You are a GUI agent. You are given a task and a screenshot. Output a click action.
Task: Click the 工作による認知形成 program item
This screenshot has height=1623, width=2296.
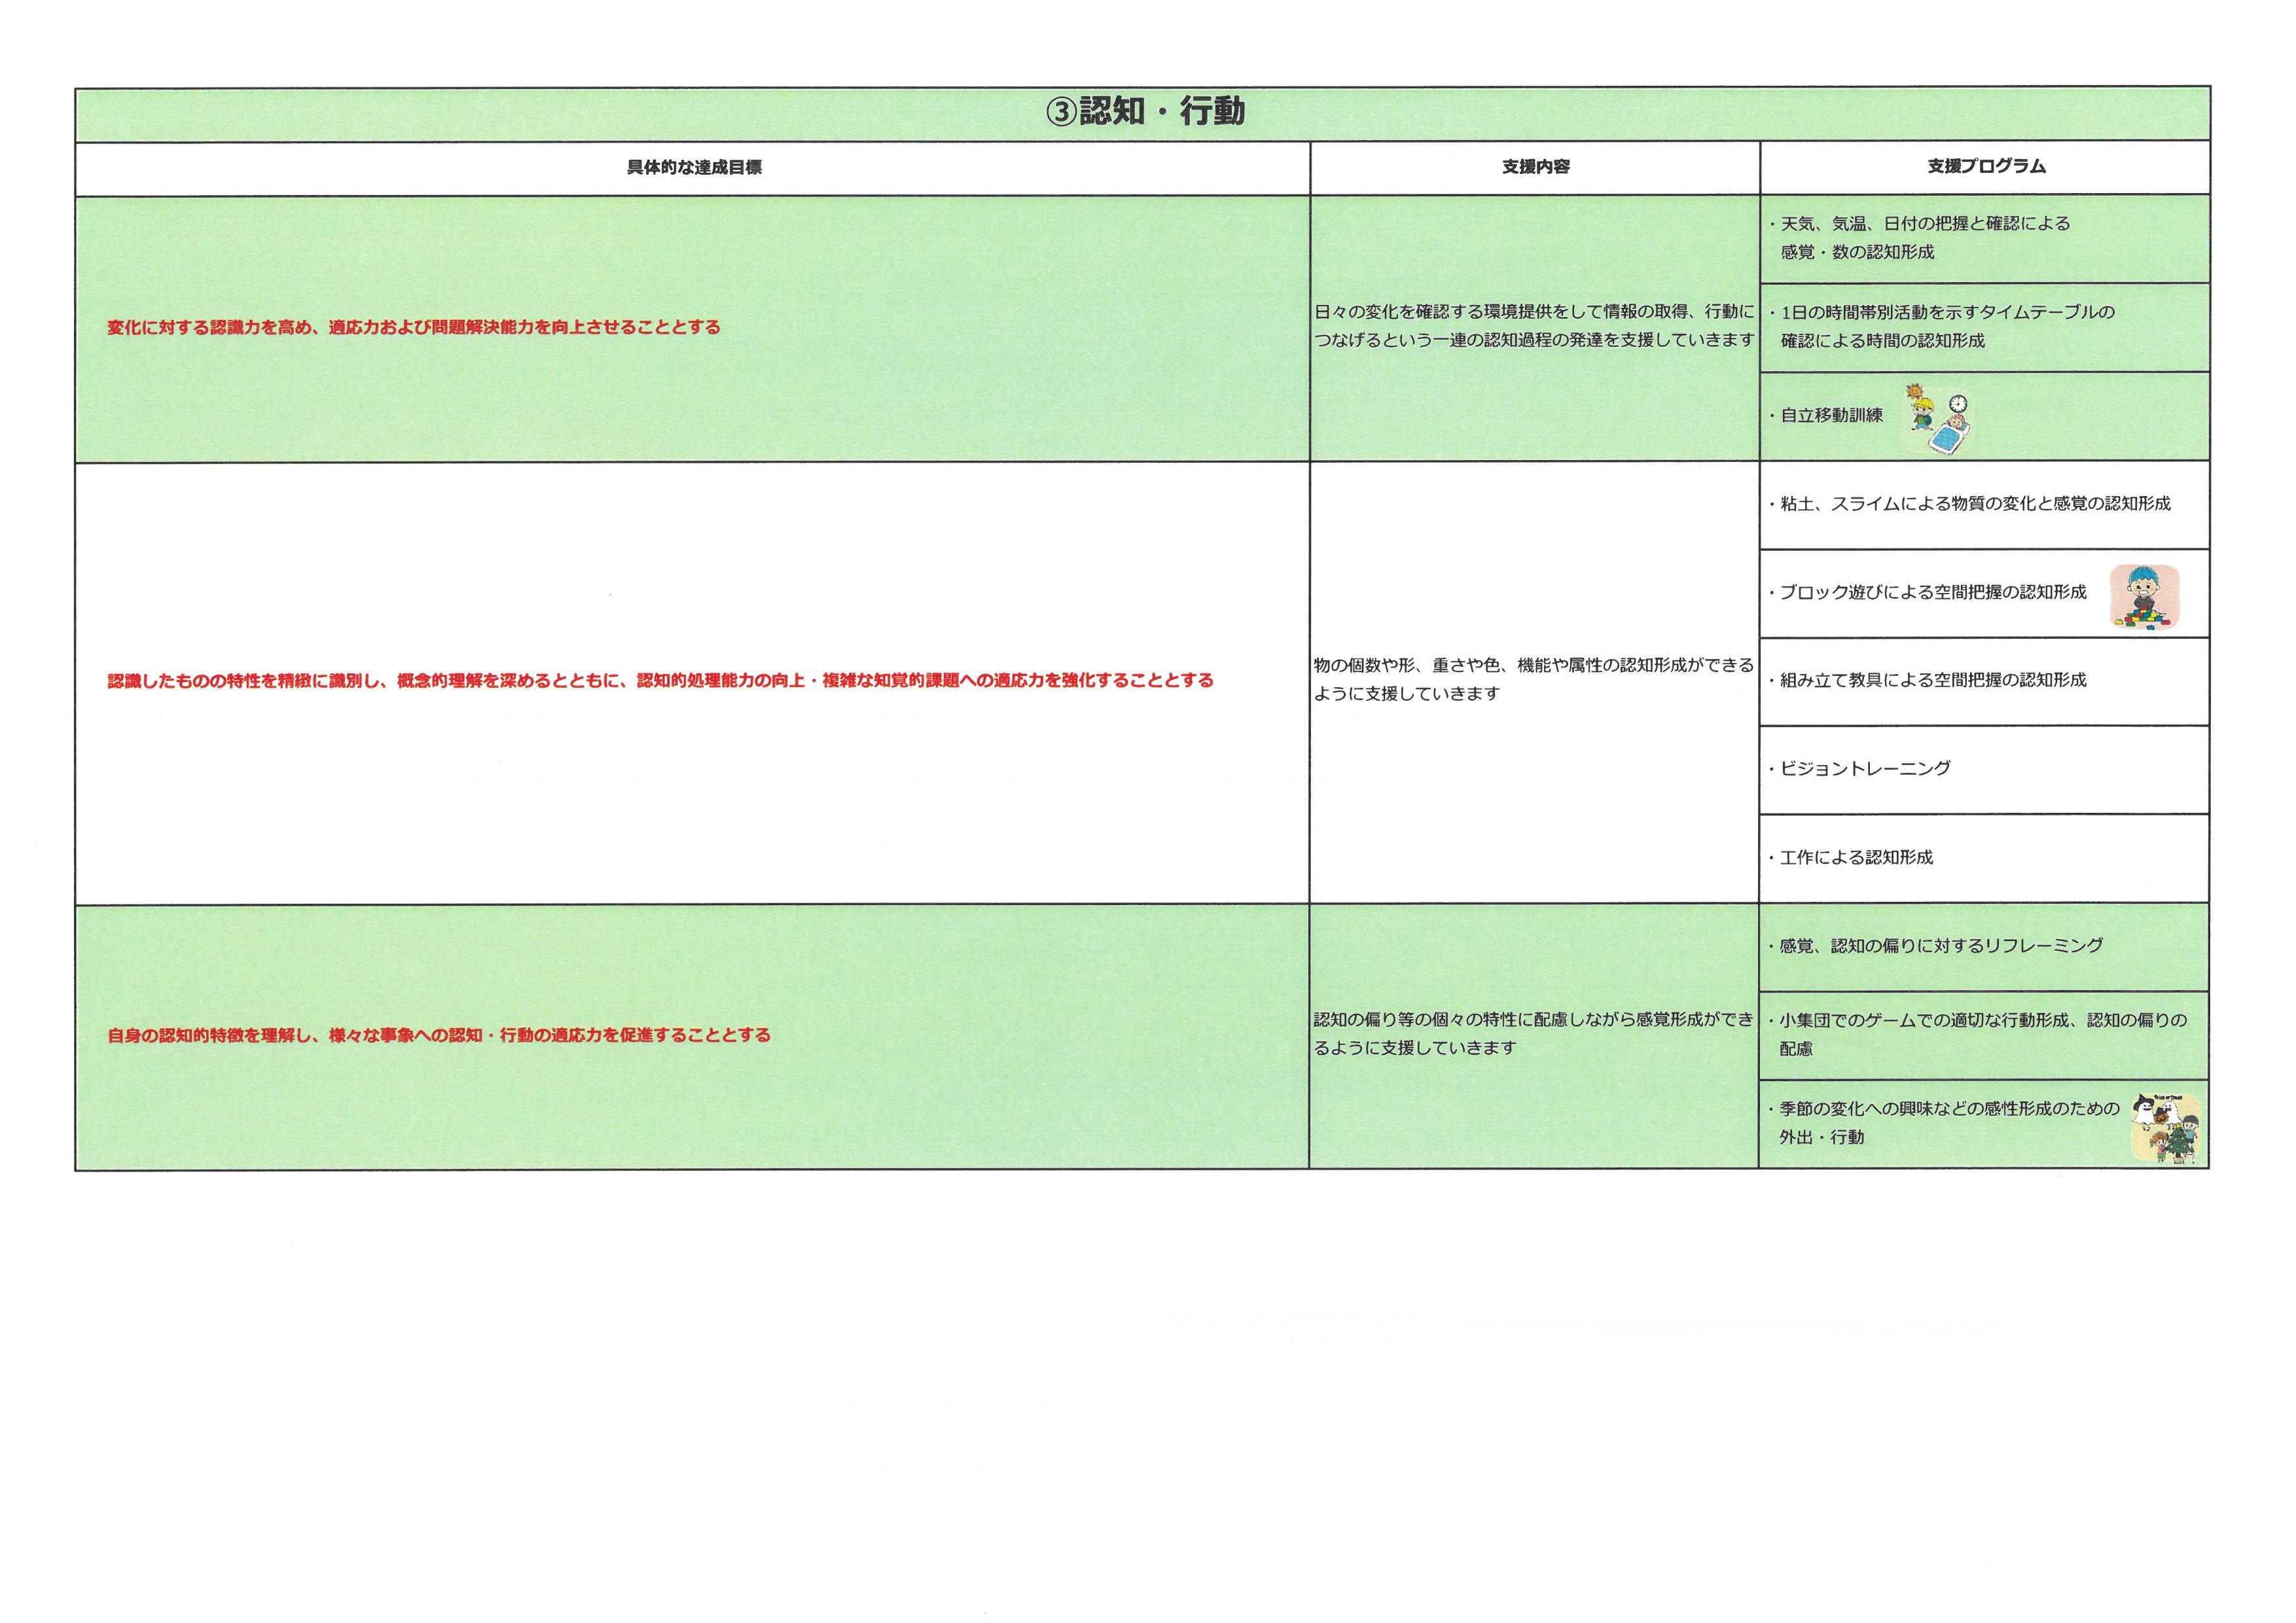coord(1856,858)
